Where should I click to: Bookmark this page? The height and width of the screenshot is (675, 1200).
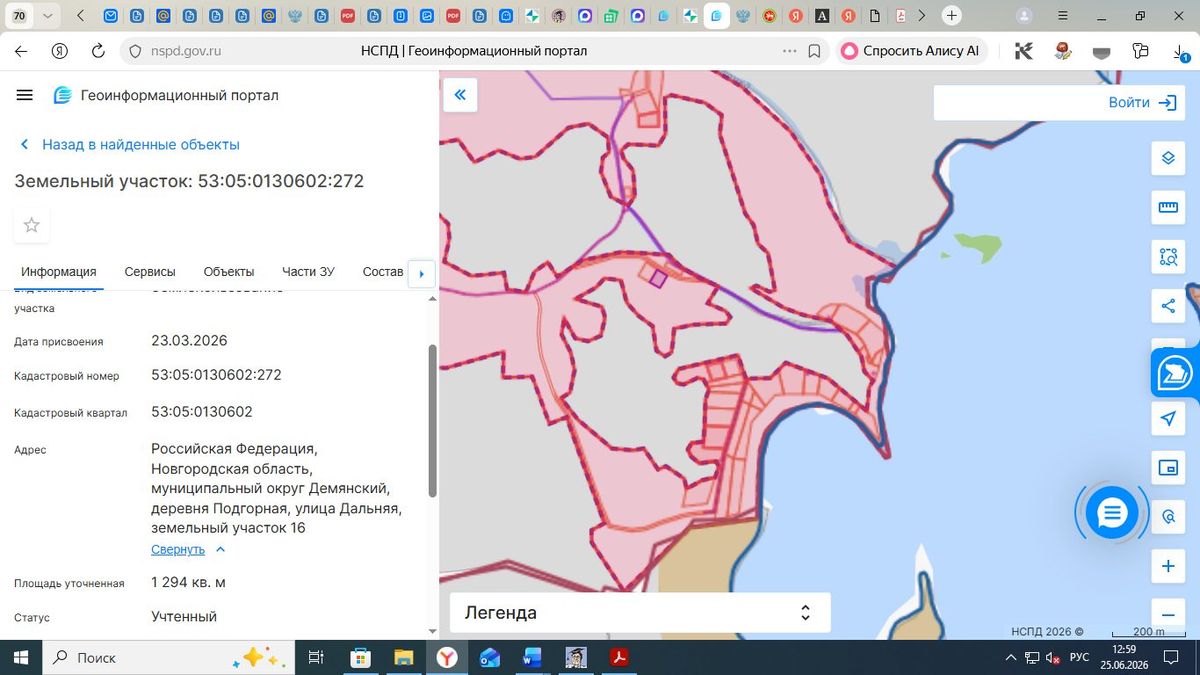pyautogui.click(x=815, y=51)
